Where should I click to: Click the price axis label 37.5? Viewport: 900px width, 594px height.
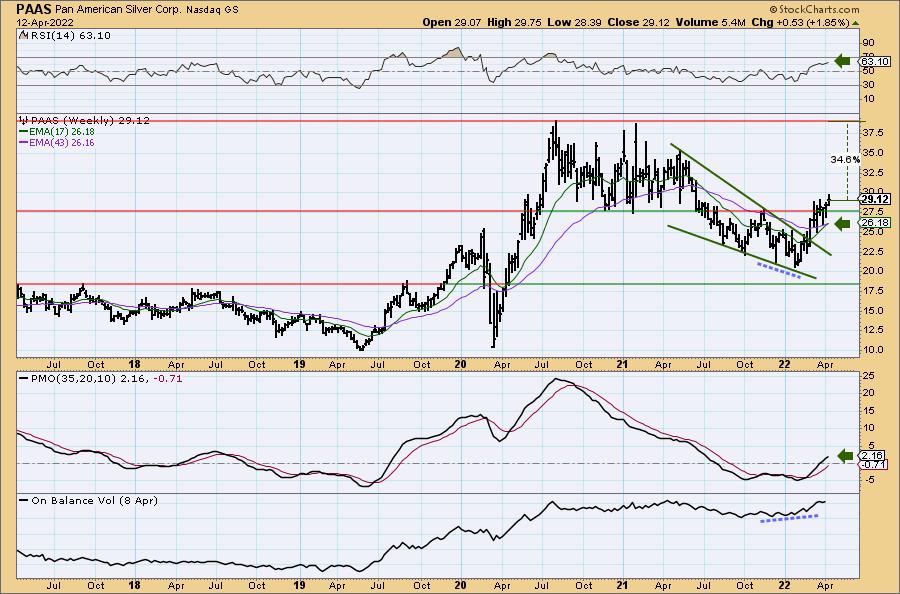(x=872, y=133)
